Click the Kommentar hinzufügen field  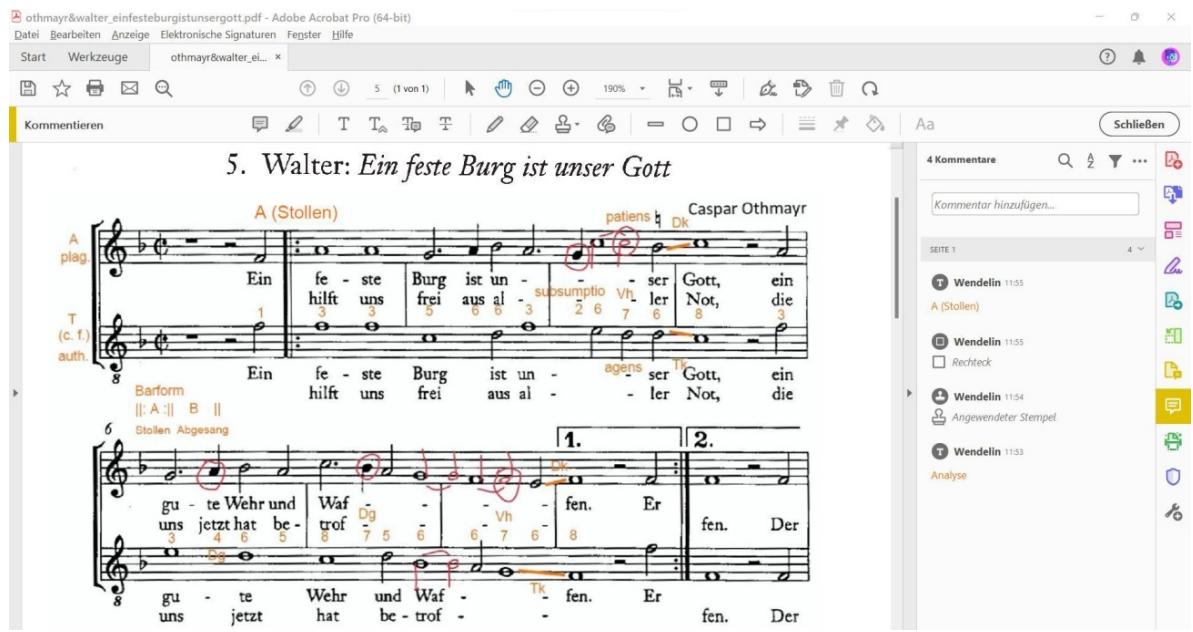point(1035,204)
